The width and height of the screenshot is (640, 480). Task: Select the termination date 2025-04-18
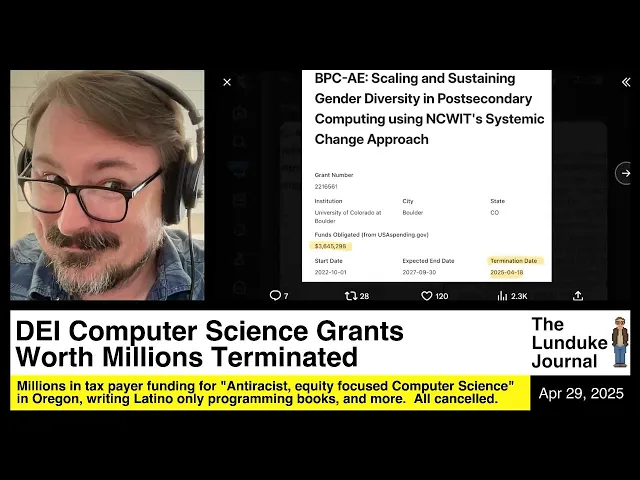507,272
